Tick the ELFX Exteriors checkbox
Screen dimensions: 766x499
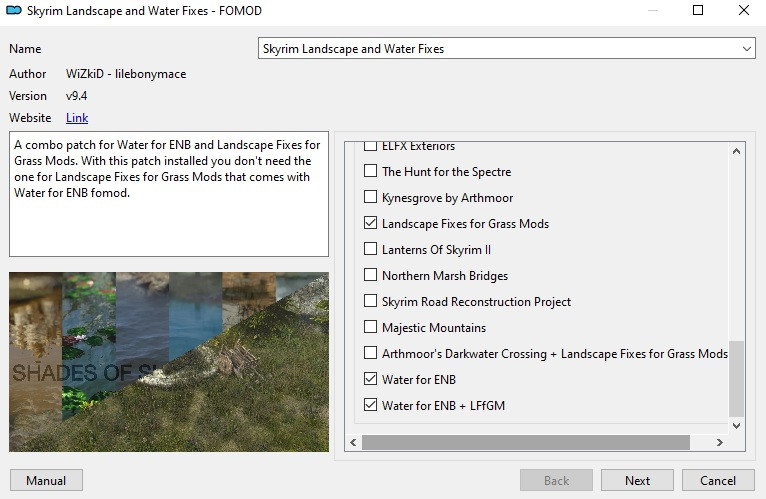click(370, 146)
